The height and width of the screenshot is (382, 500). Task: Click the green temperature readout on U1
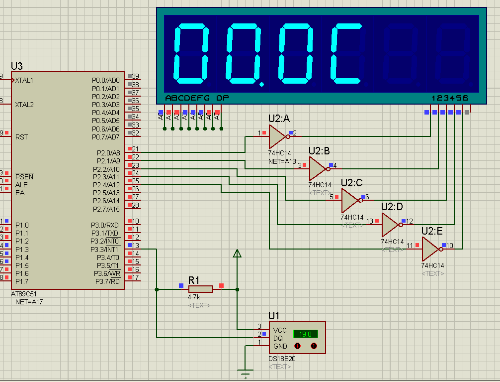click(x=305, y=334)
